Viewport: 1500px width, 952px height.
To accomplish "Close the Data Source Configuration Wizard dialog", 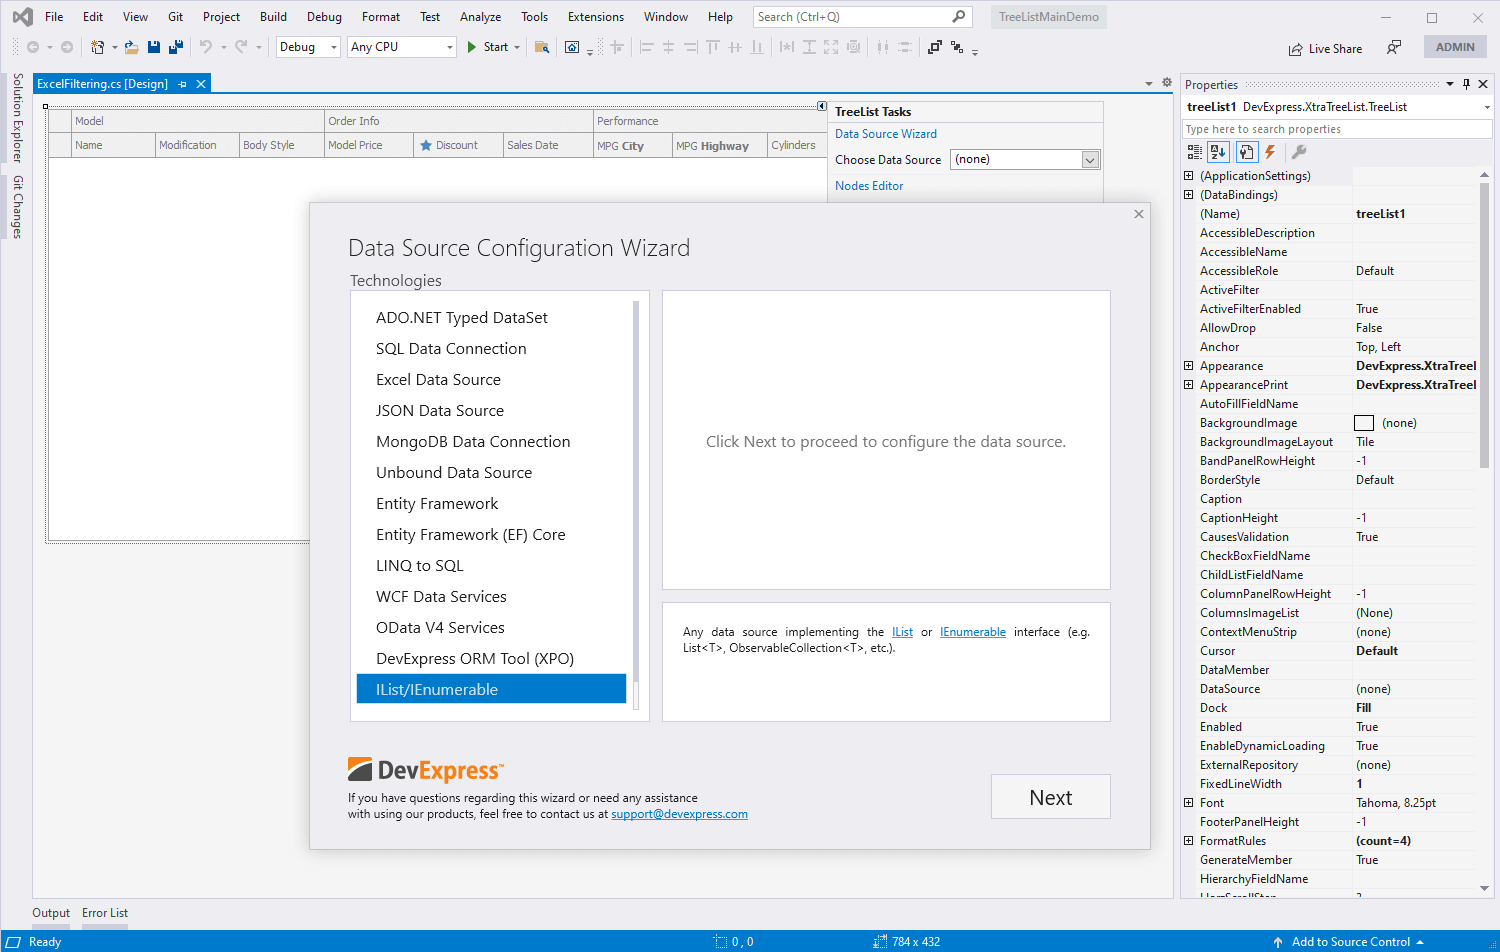I will 1138,214.
